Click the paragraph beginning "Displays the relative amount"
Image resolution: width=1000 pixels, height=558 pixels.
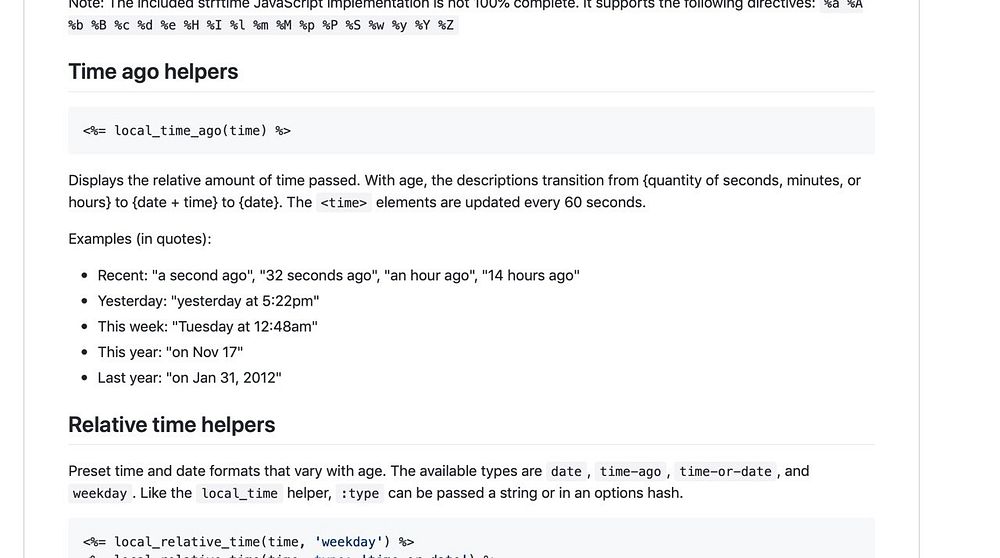[x=465, y=191]
